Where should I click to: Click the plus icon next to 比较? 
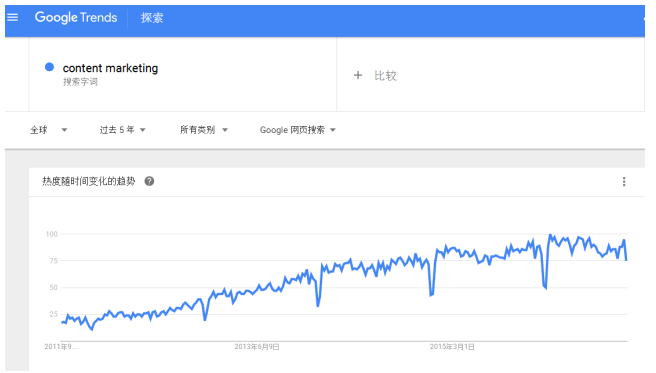358,75
